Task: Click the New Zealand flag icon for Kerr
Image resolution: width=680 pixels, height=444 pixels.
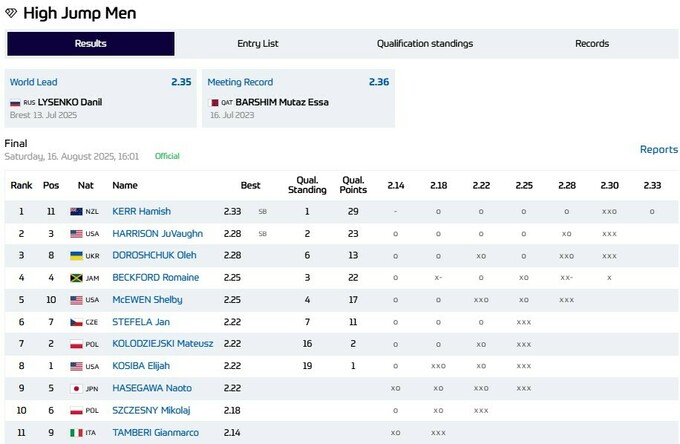Action: [x=76, y=212]
